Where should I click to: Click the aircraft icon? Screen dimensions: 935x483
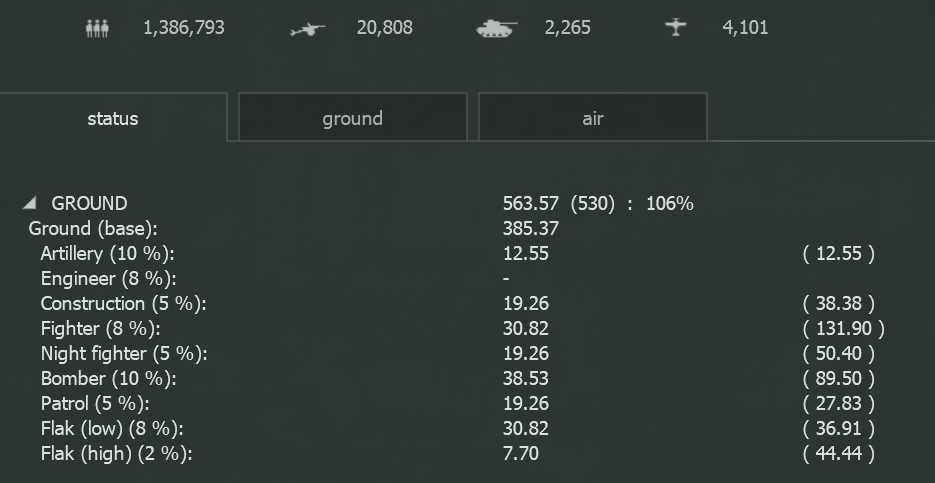pyautogui.click(x=676, y=27)
